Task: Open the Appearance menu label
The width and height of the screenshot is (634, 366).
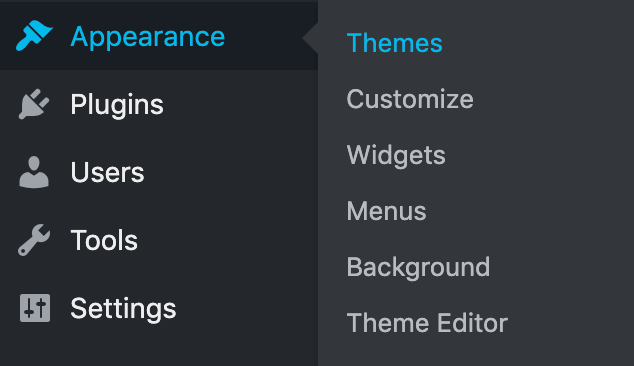Action: (x=148, y=37)
